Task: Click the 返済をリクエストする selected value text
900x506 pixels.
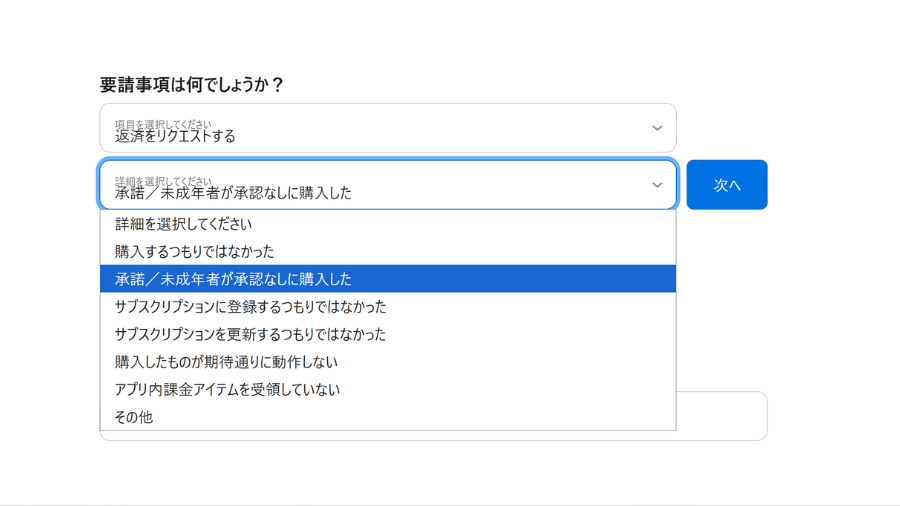Action: point(176,136)
